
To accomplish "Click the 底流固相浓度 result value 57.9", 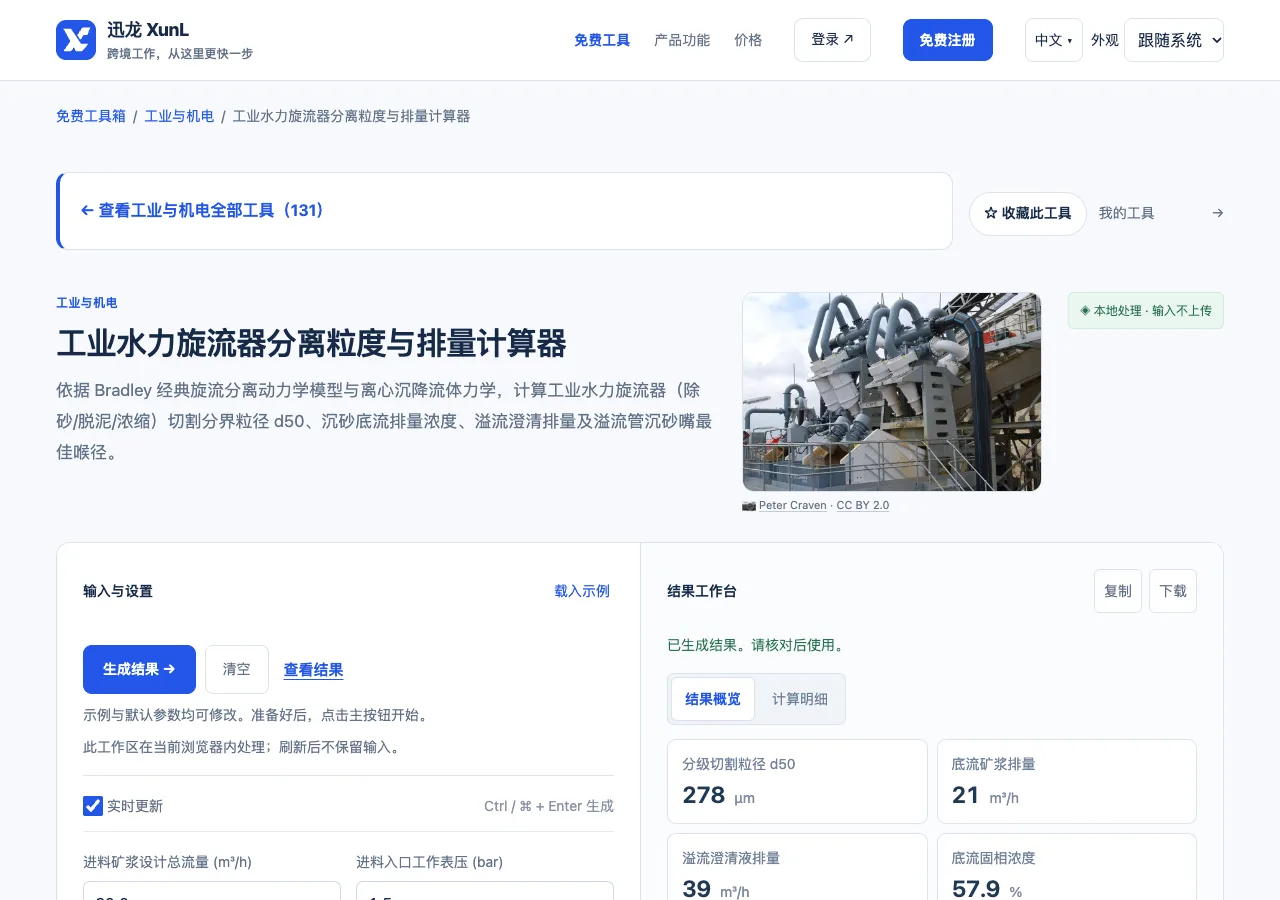I will coord(976,888).
